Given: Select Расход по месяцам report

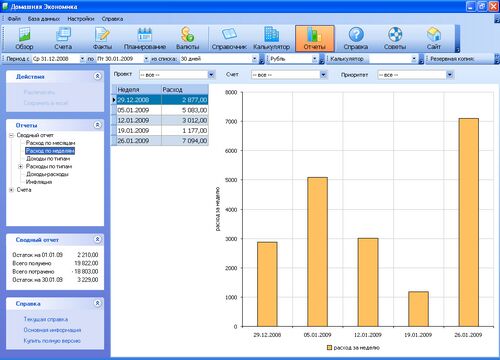Looking at the screenshot, I should pos(50,143).
